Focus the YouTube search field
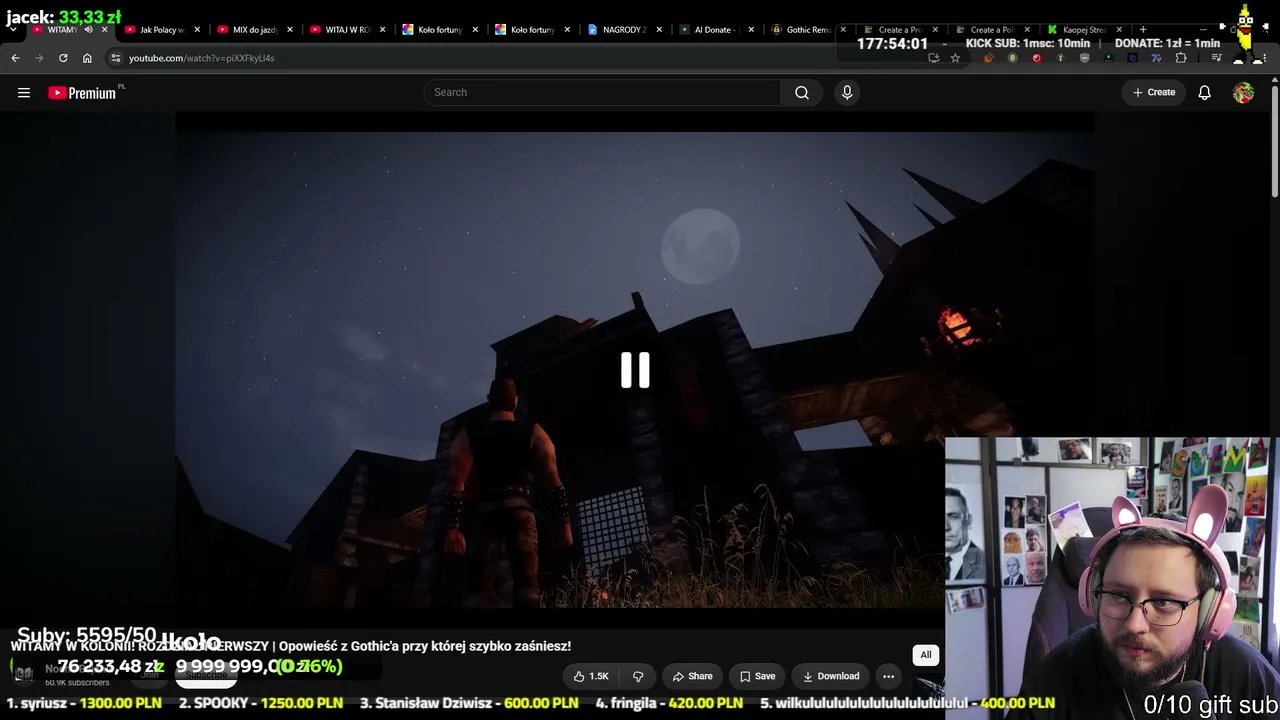This screenshot has width=1280, height=720. (x=602, y=93)
